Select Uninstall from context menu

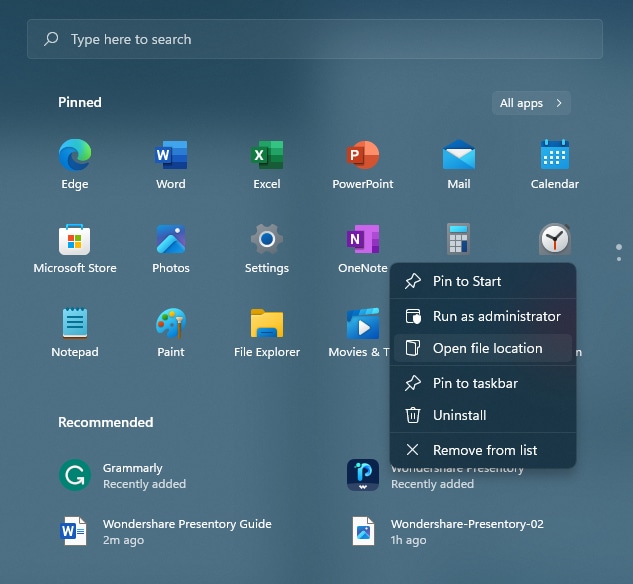(483, 415)
